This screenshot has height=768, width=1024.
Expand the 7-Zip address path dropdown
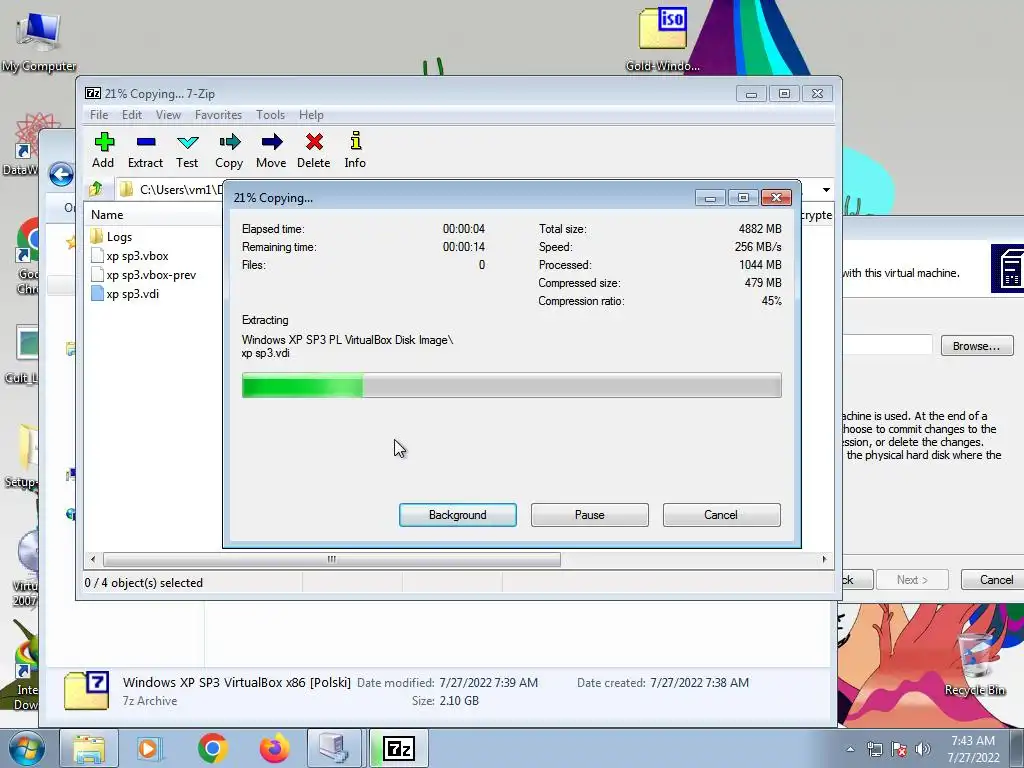pos(826,190)
